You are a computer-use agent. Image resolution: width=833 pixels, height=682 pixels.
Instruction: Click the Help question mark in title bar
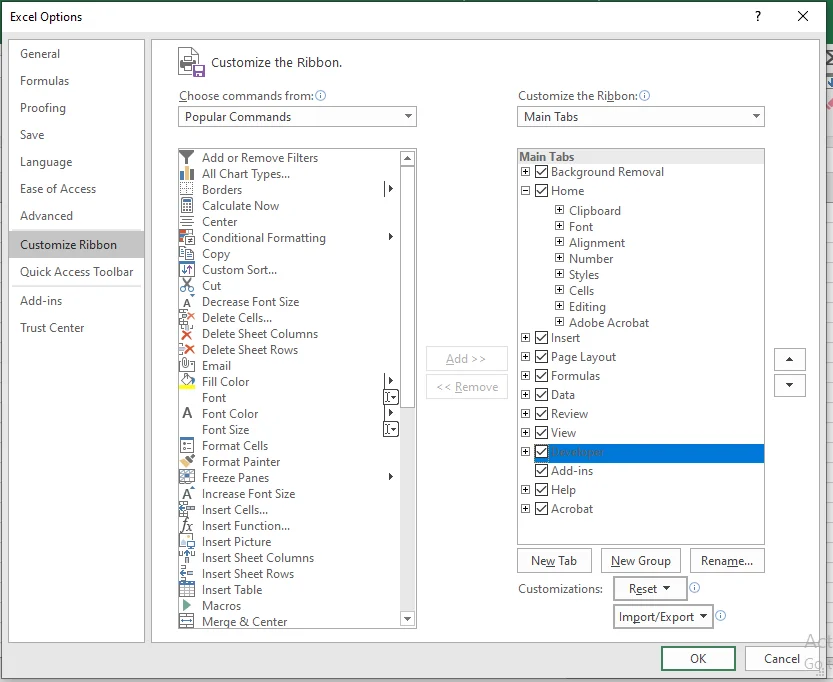(758, 16)
